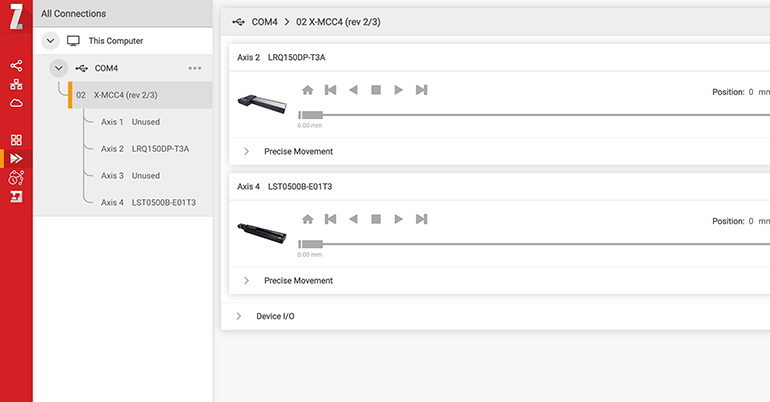Move Axis 2 to its maximum position

pos(422,90)
